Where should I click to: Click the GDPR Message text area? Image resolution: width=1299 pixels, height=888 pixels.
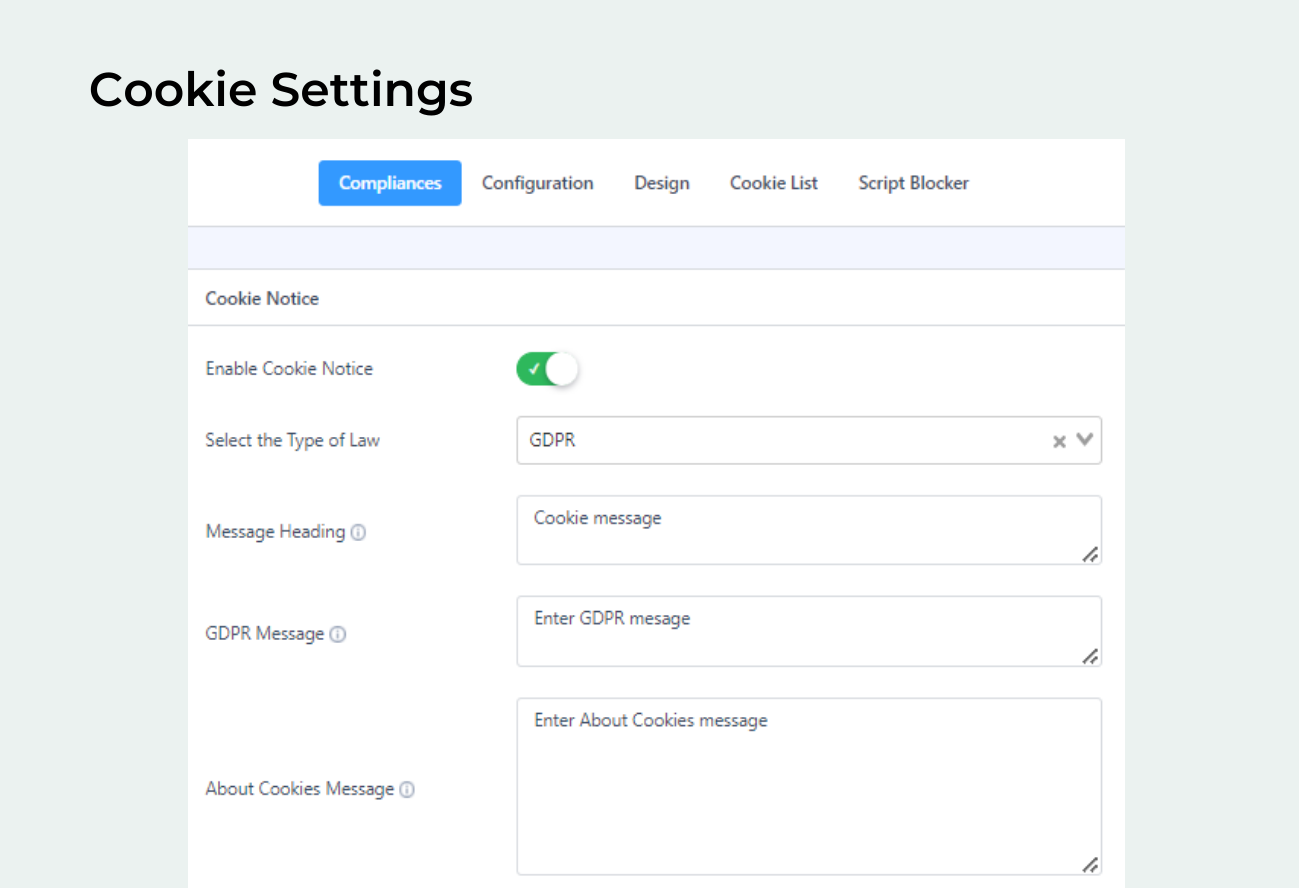(x=808, y=631)
